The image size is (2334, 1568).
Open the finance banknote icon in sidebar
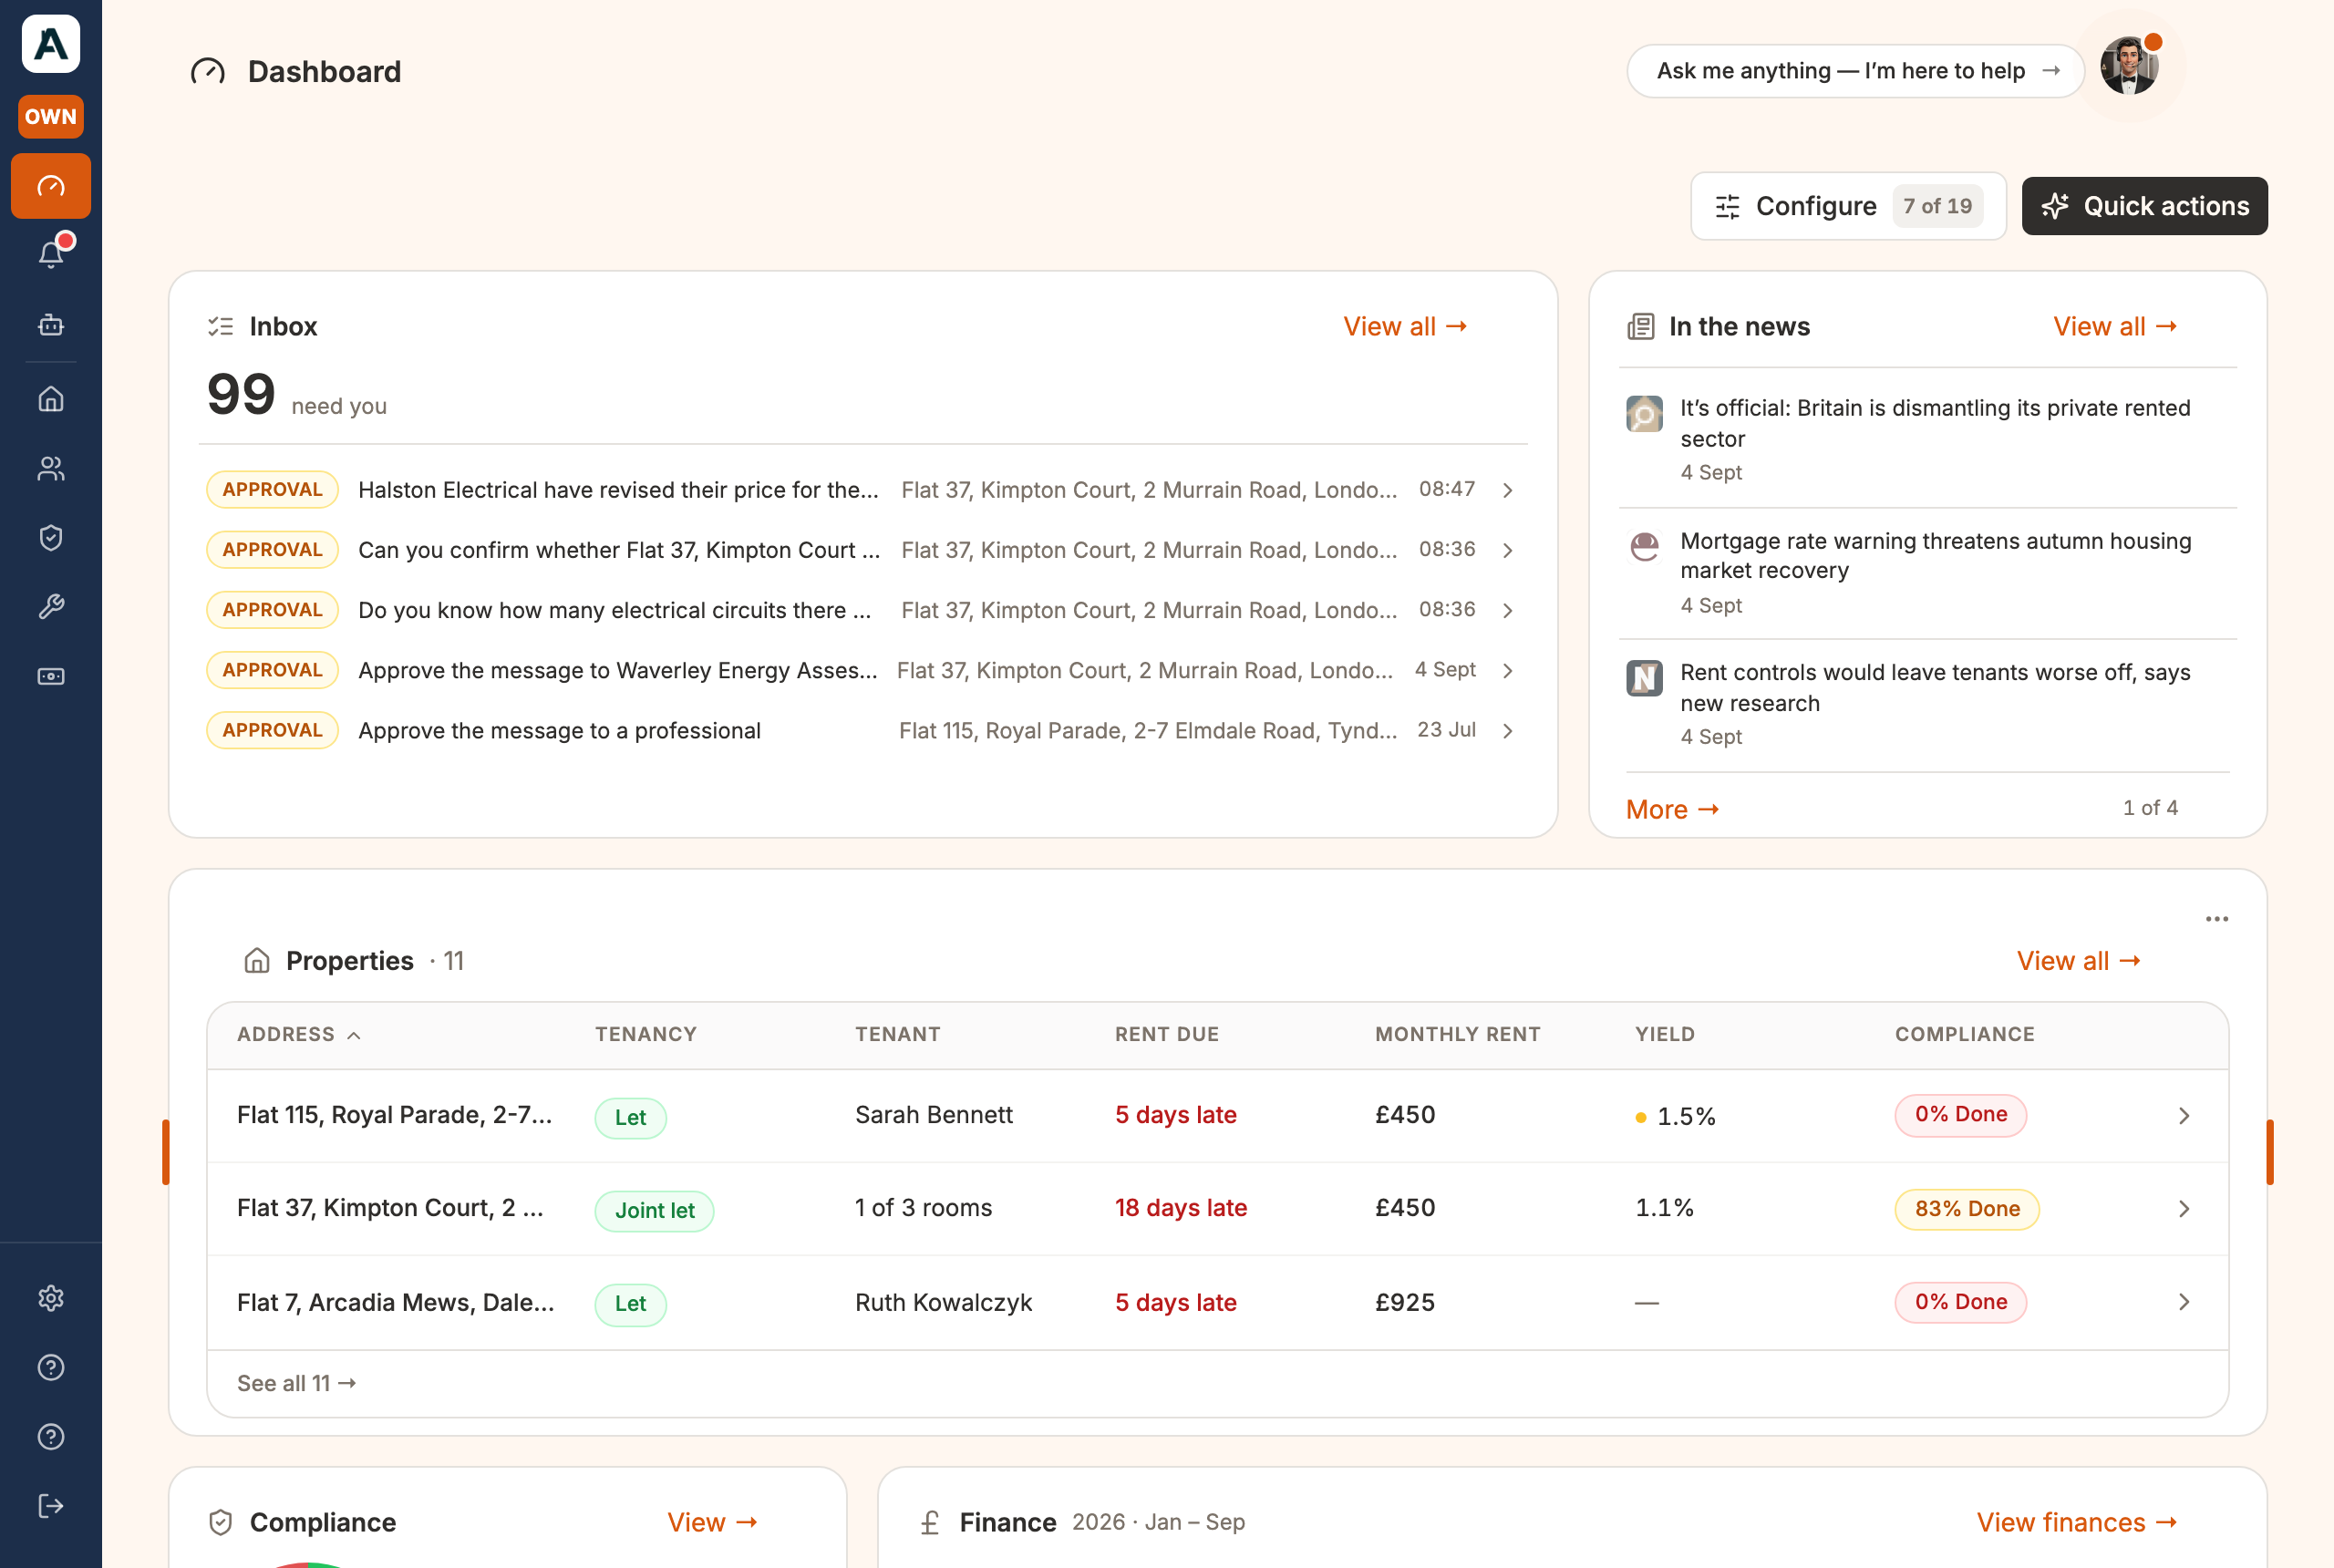[51, 677]
